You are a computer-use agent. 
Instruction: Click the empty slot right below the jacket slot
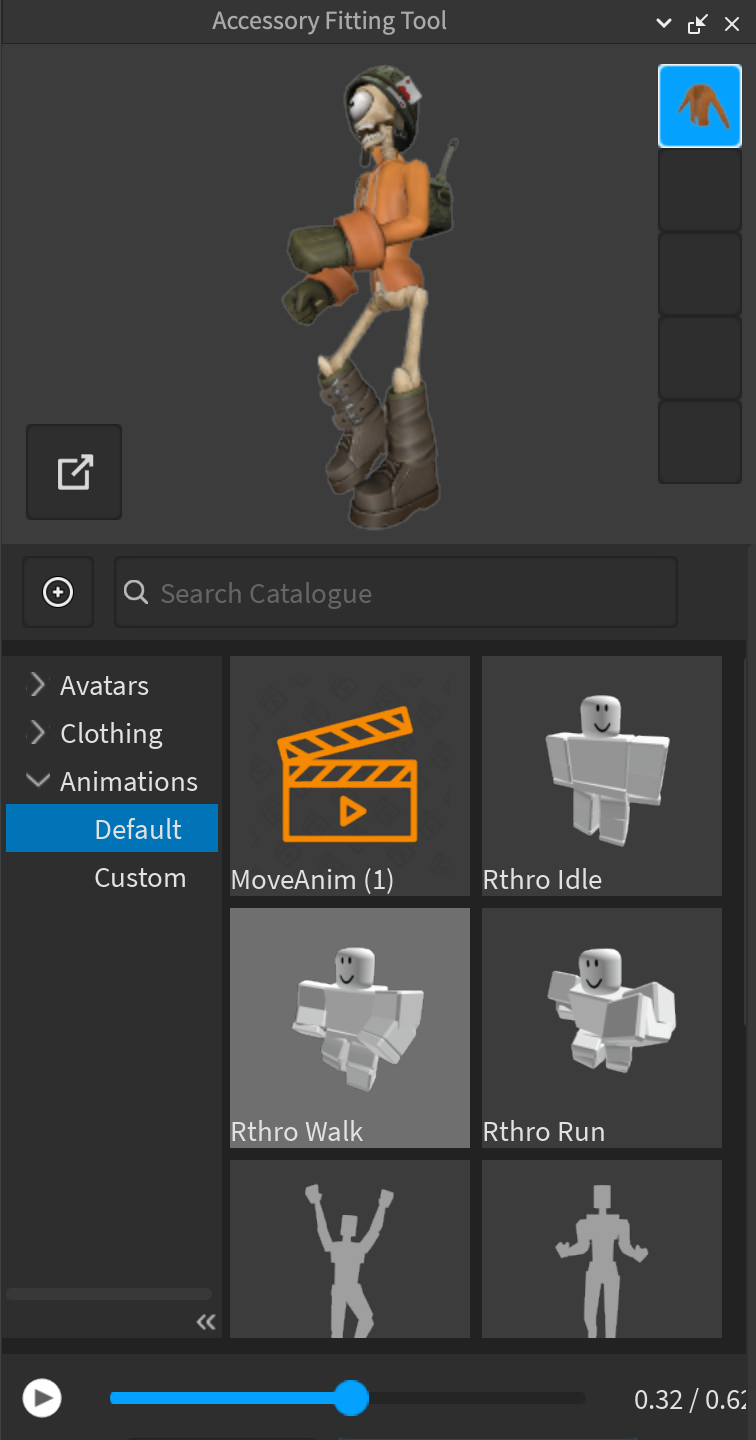pos(700,190)
